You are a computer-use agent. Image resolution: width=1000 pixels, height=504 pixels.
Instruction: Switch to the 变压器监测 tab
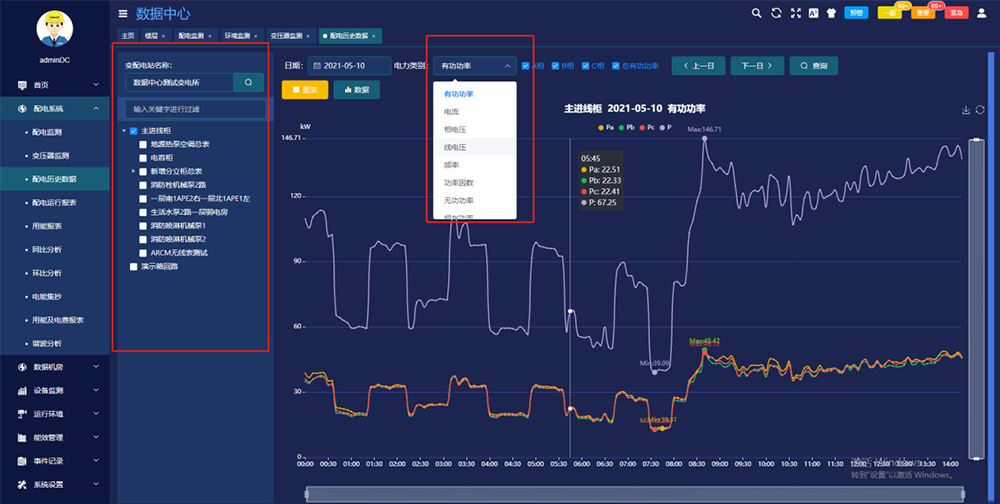click(x=287, y=36)
